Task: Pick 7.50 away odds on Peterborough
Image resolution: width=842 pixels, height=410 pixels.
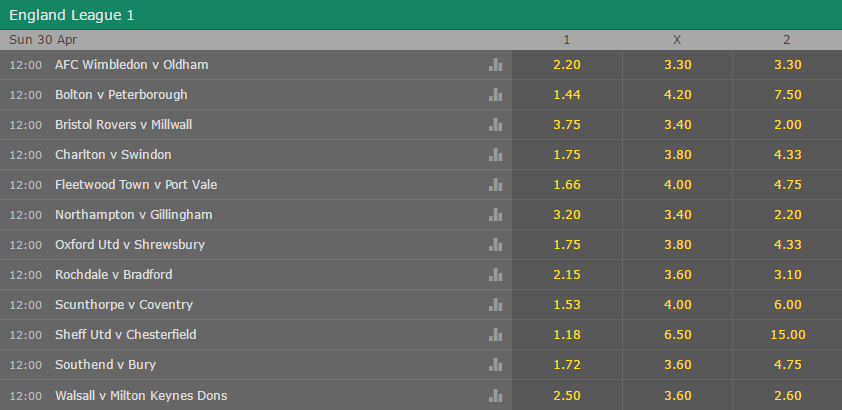Action: (x=787, y=95)
